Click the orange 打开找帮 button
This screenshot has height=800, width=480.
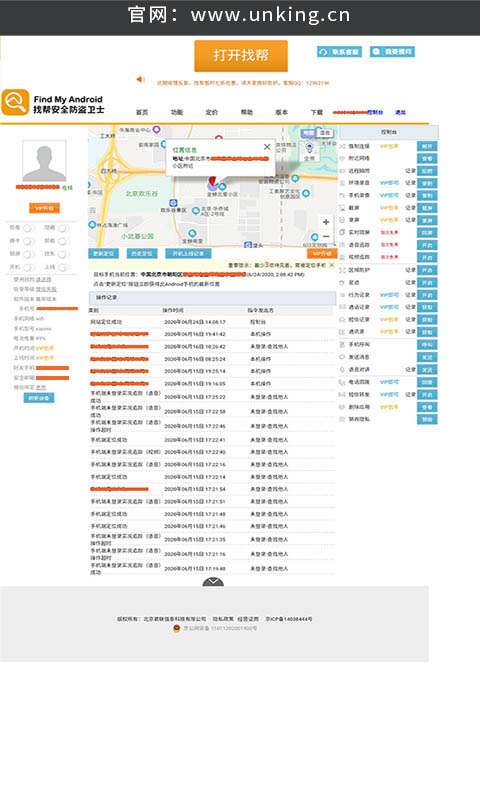click(241, 56)
